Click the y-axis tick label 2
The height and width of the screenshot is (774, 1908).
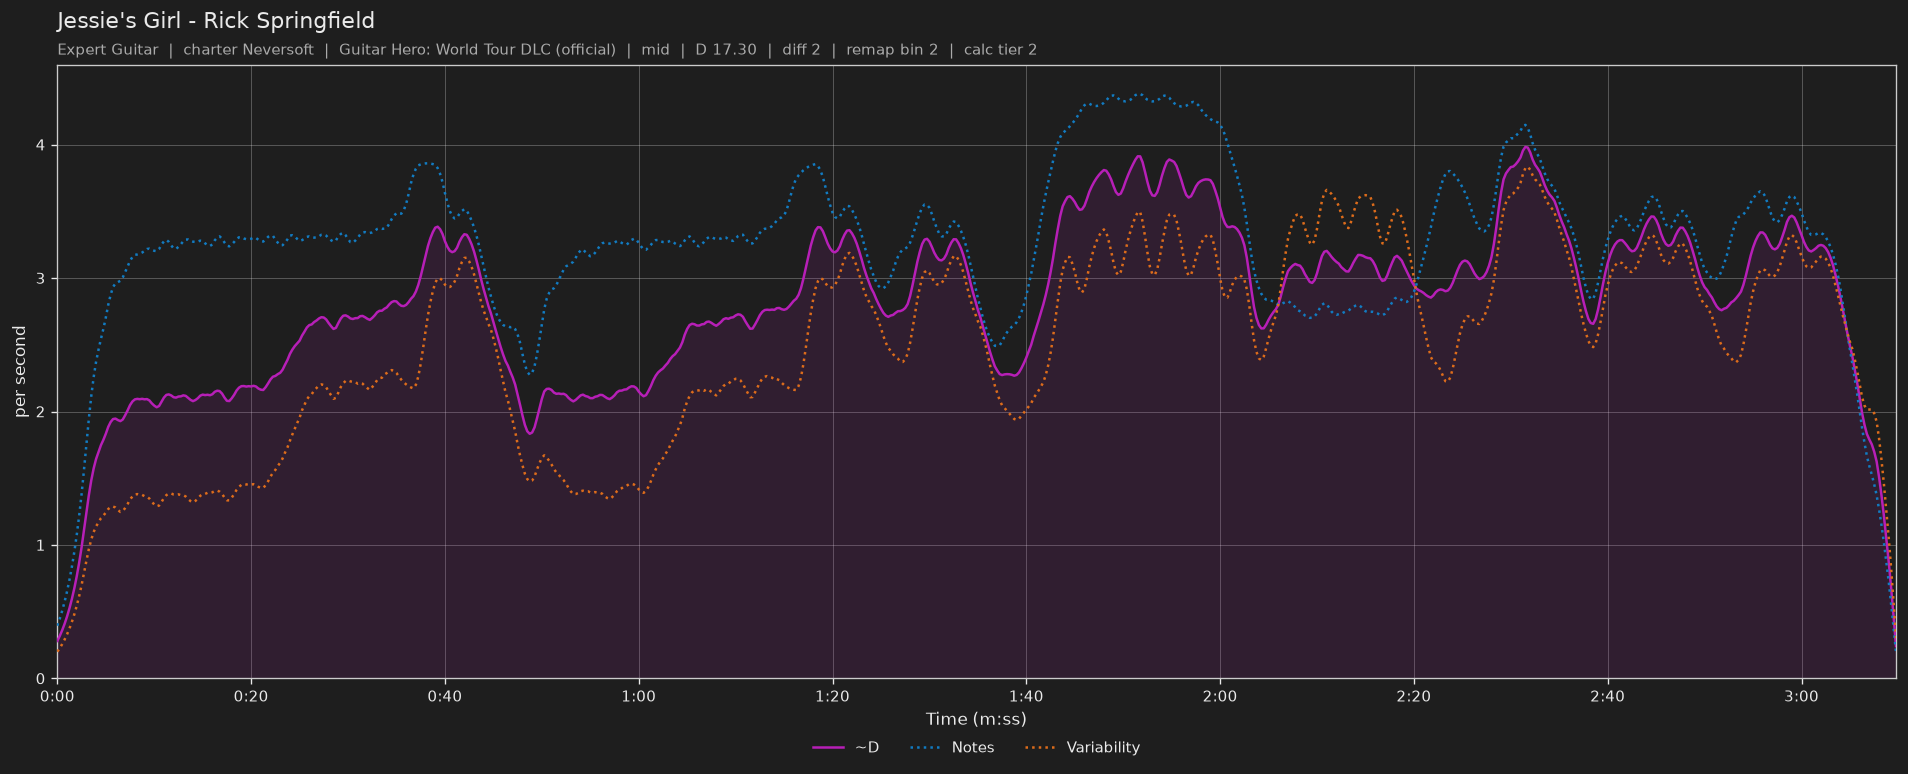click(42, 412)
